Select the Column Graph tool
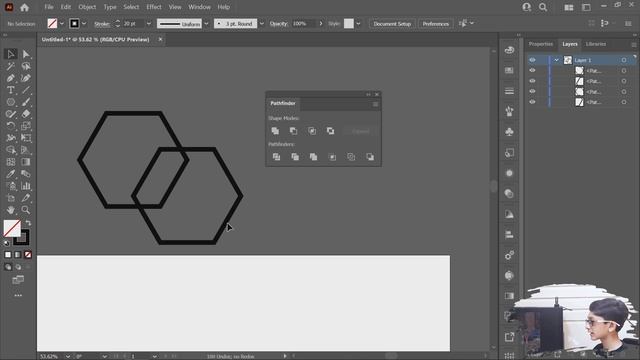Image resolution: width=640 pixels, height=360 pixels. pos(26,186)
